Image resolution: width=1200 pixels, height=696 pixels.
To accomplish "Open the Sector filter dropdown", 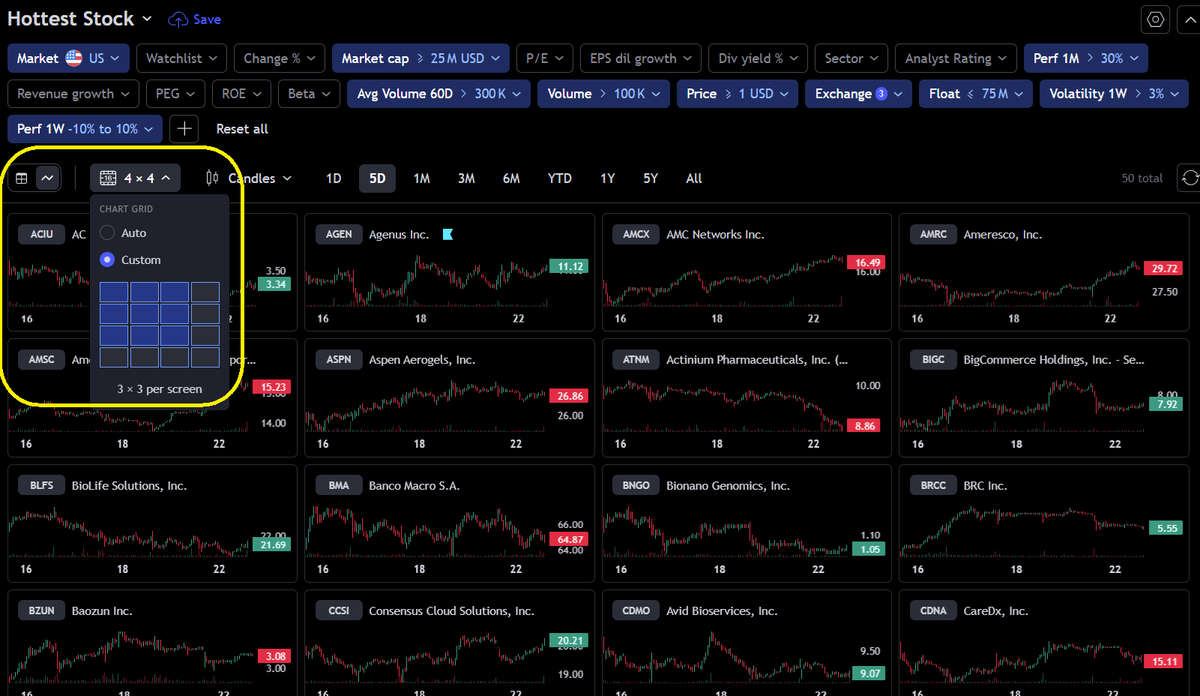I will pos(851,58).
